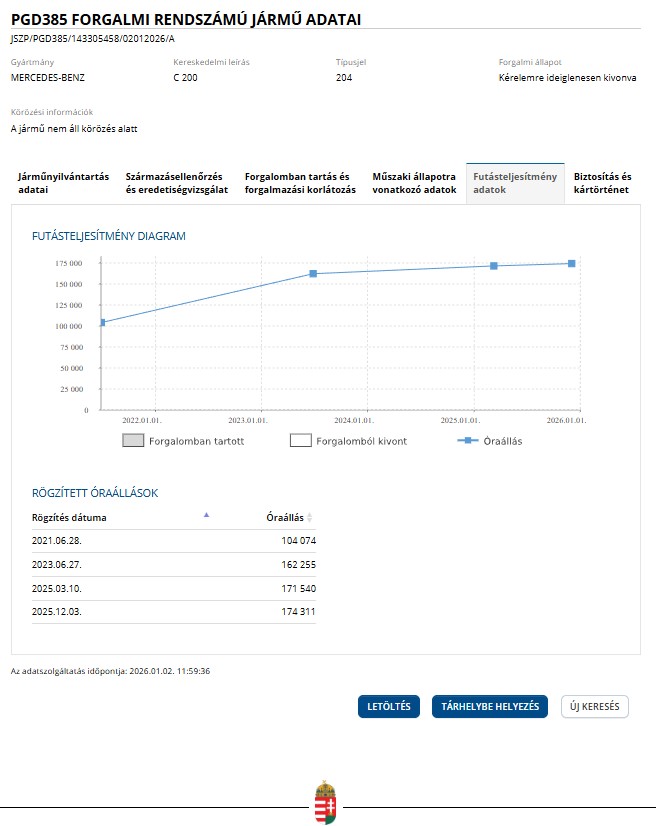The width and height of the screenshot is (656, 826).
Task: Click the Forgalomban tartott gray legend swatch
Action: pyautogui.click(x=133, y=440)
